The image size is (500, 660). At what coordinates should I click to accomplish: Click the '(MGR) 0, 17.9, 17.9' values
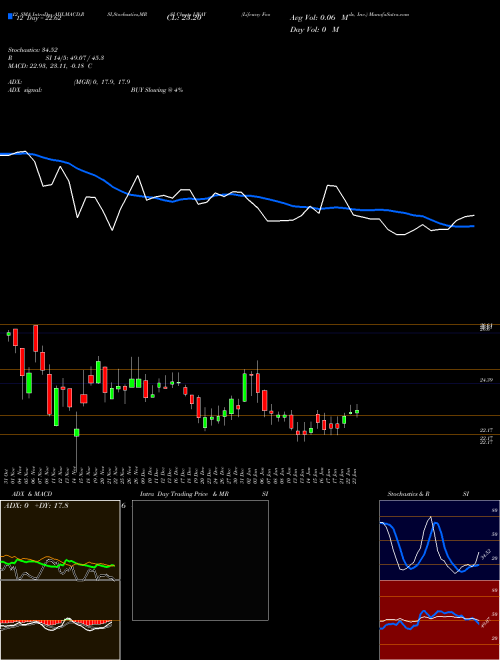(102, 82)
